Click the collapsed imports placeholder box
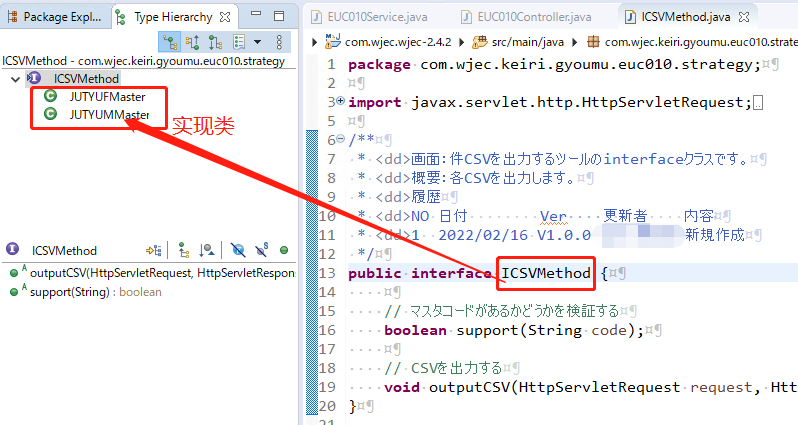Viewport: 798px width, 425px height. click(758, 103)
